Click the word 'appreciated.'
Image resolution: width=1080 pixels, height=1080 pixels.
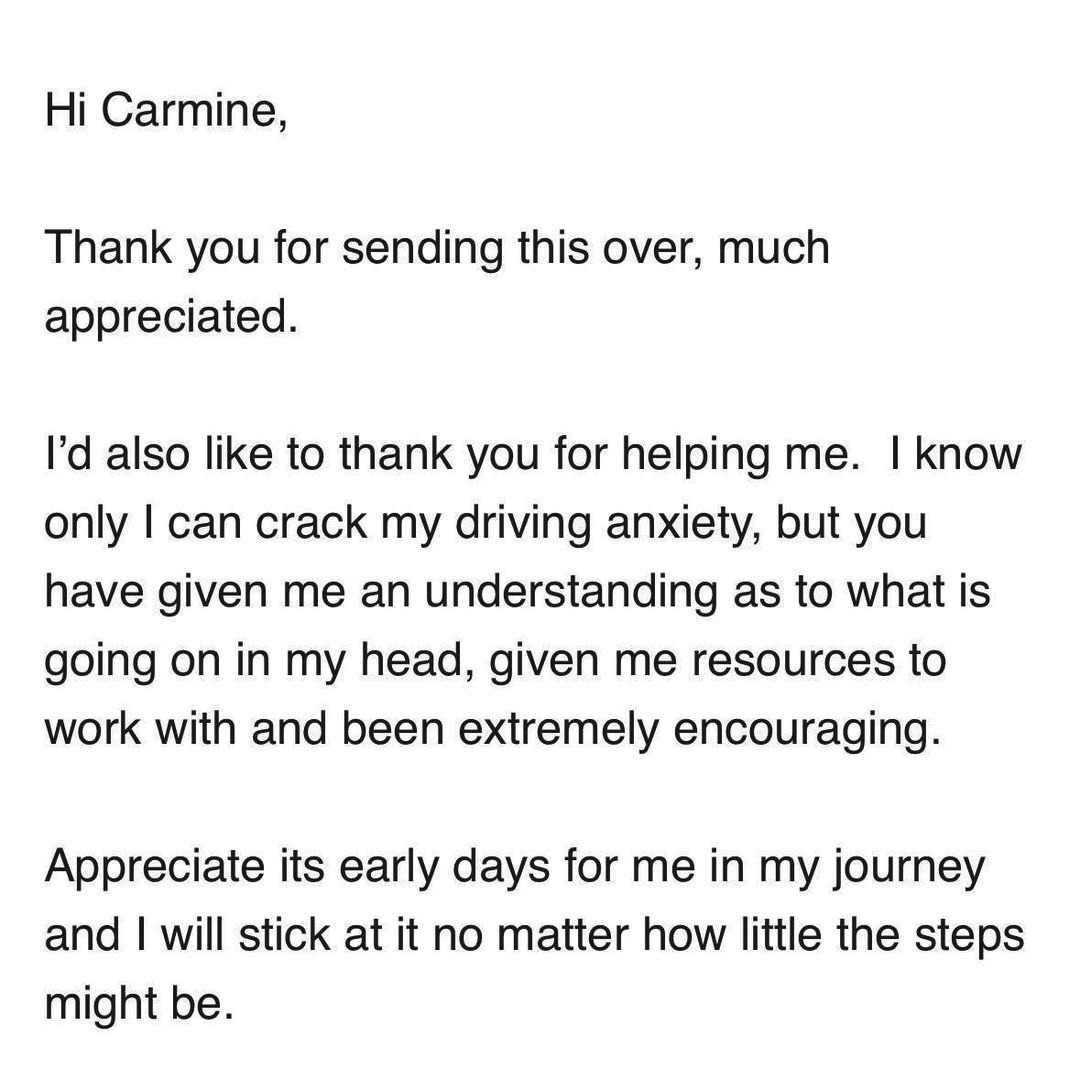pos(172,316)
